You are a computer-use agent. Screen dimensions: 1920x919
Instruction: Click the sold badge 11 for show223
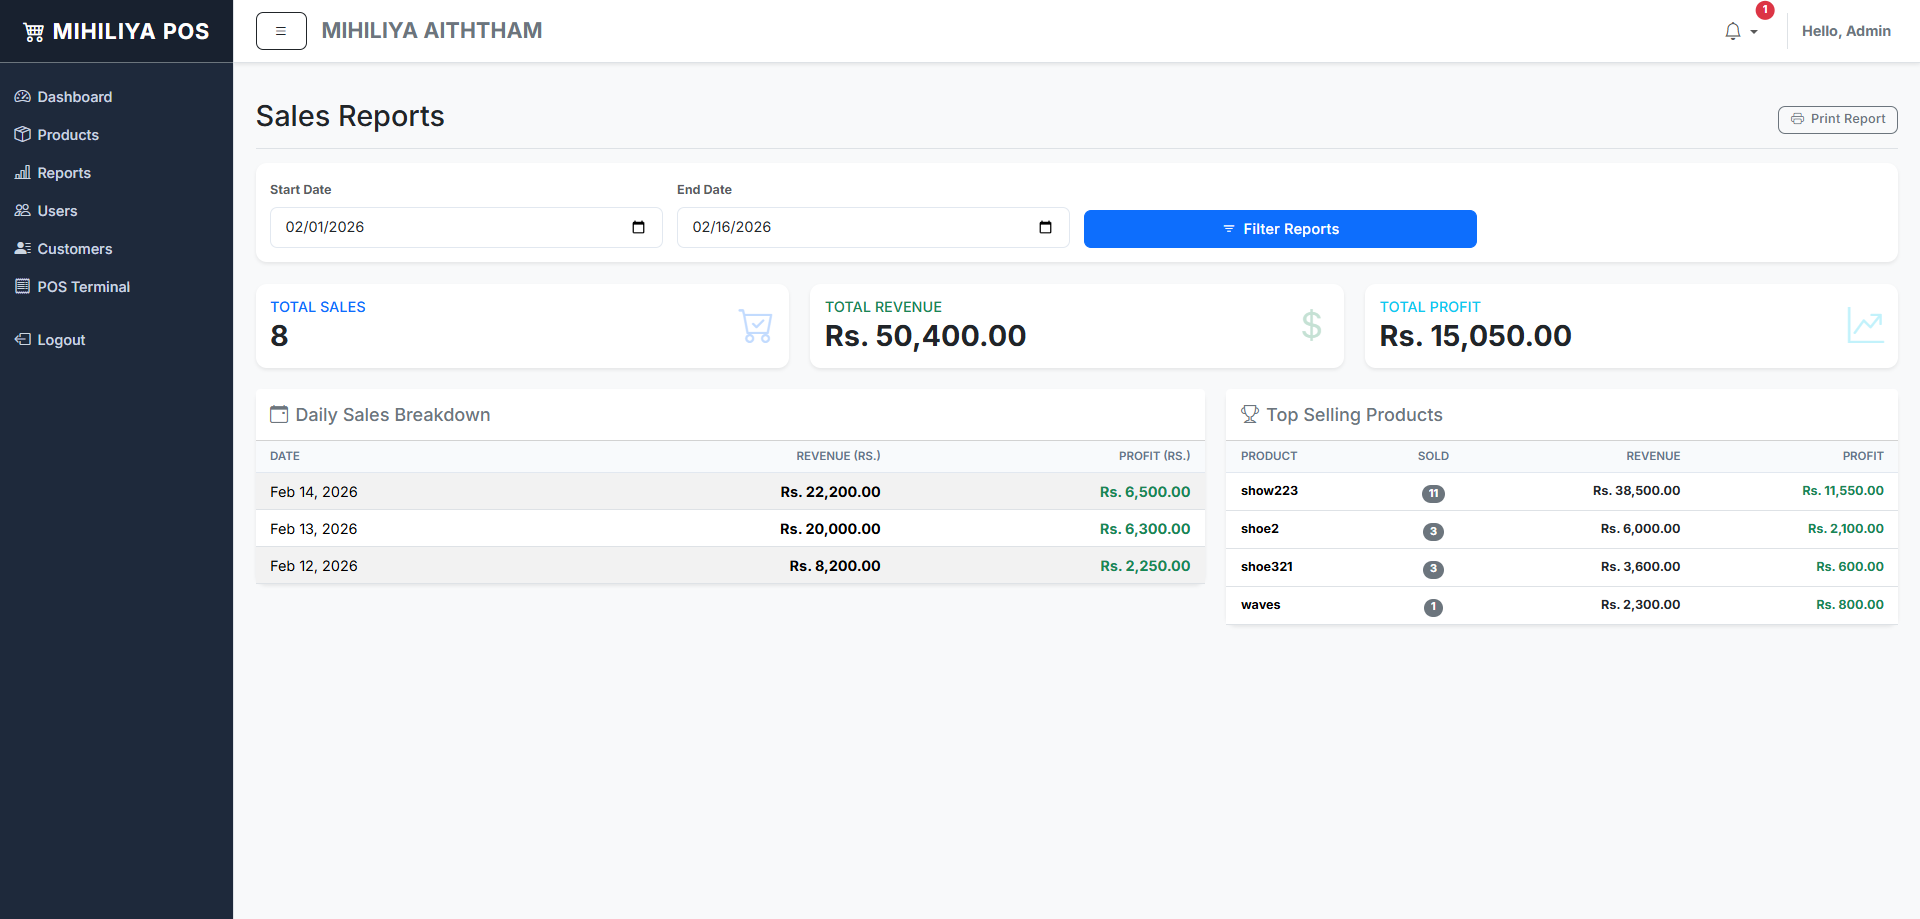1433,493
